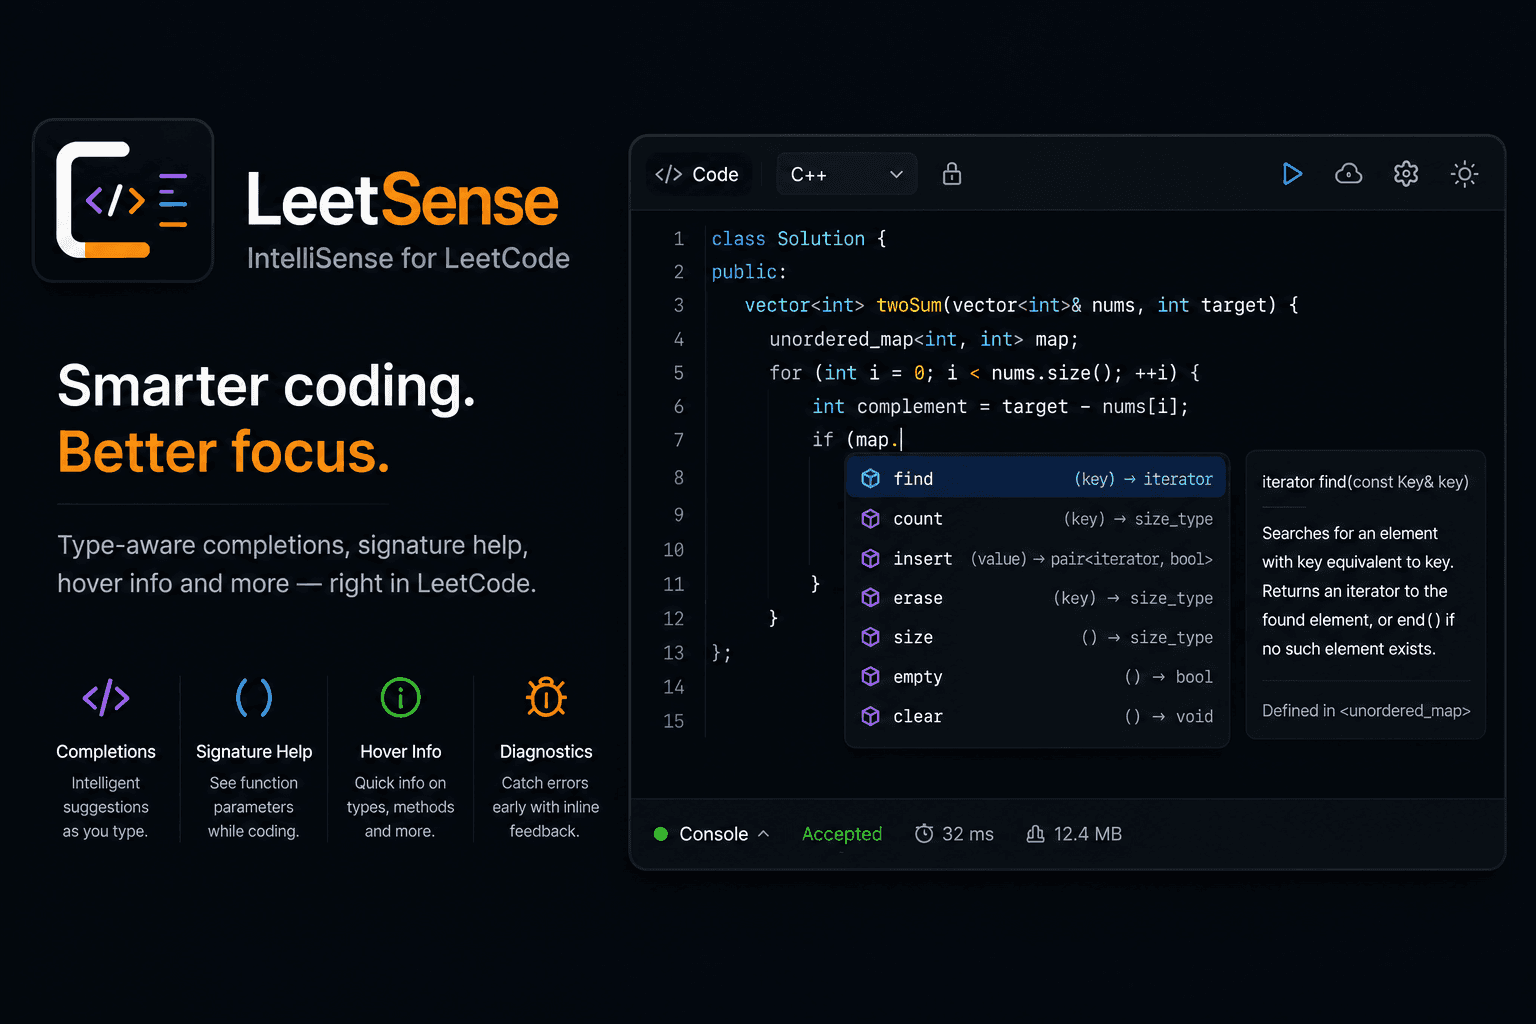This screenshot has height=1024, width=1536.
Task: Click line number 15 in gutter
Action: [x=674, y=721]
